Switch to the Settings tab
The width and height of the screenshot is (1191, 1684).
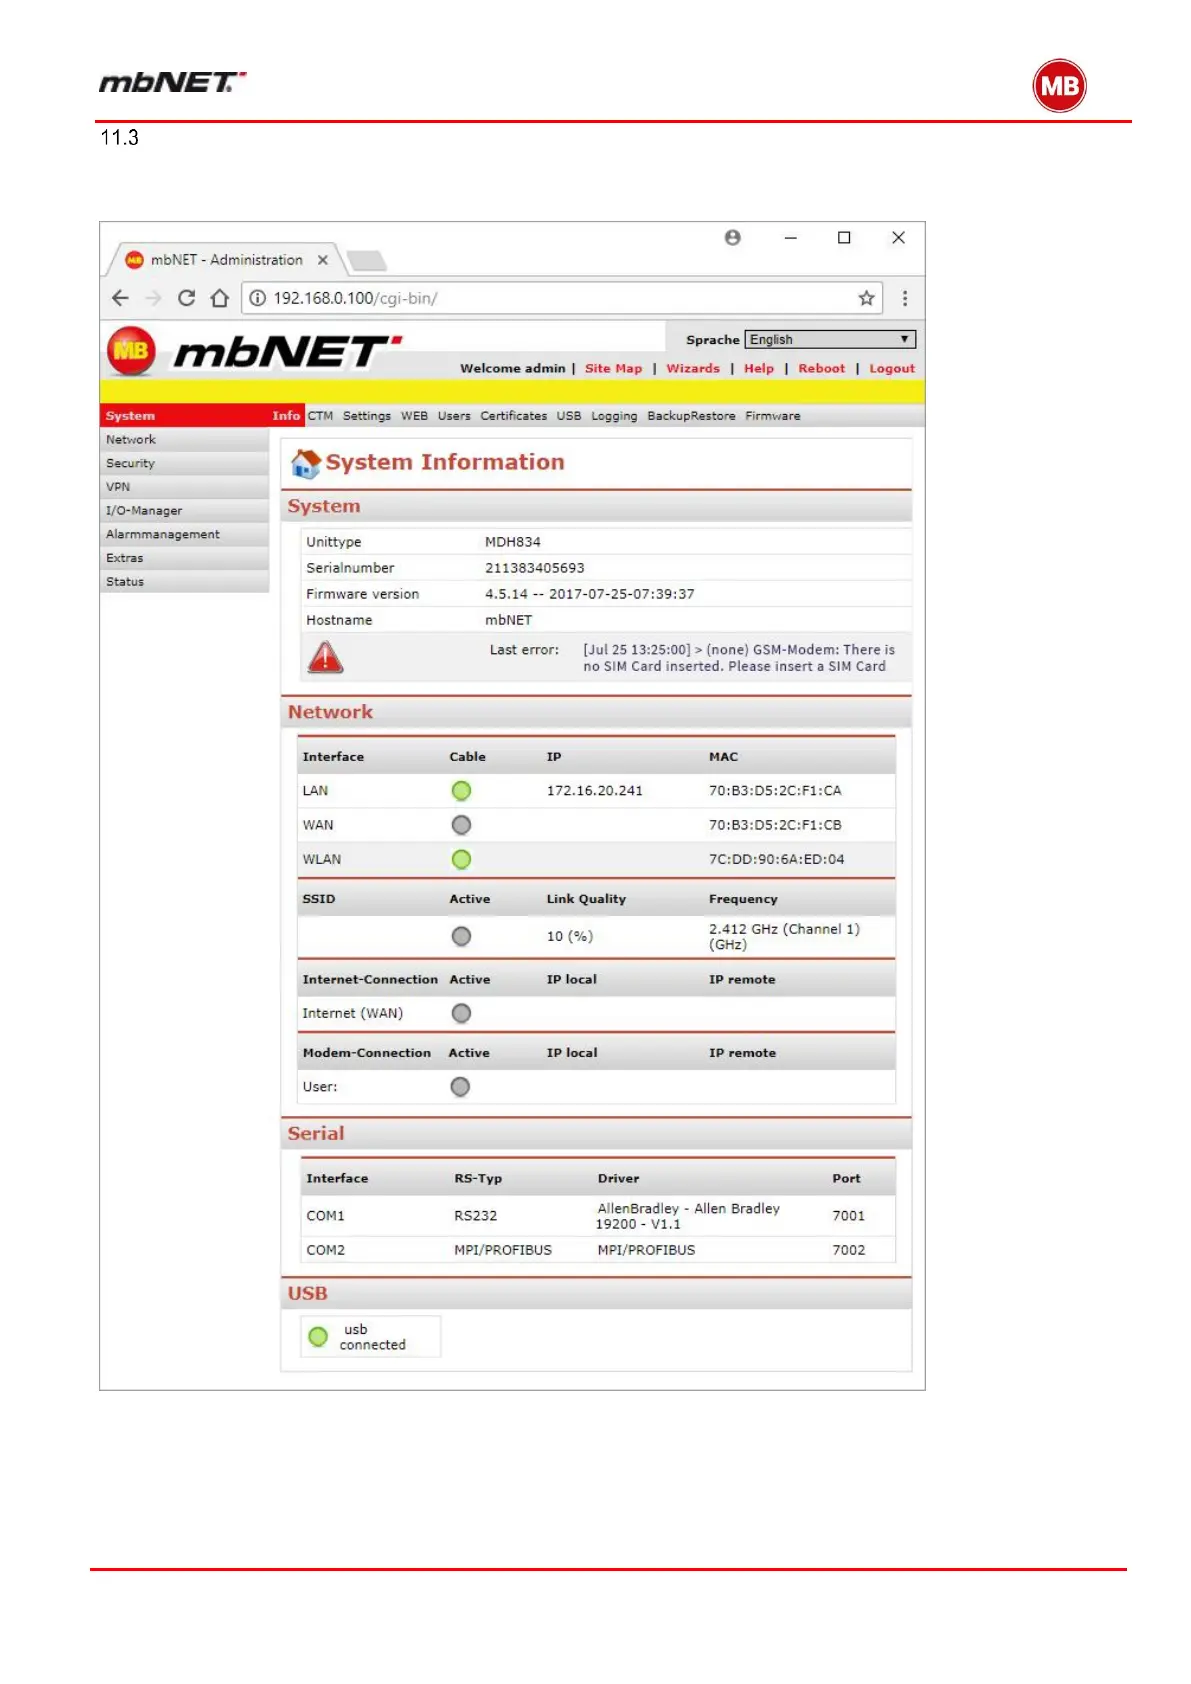367,416
